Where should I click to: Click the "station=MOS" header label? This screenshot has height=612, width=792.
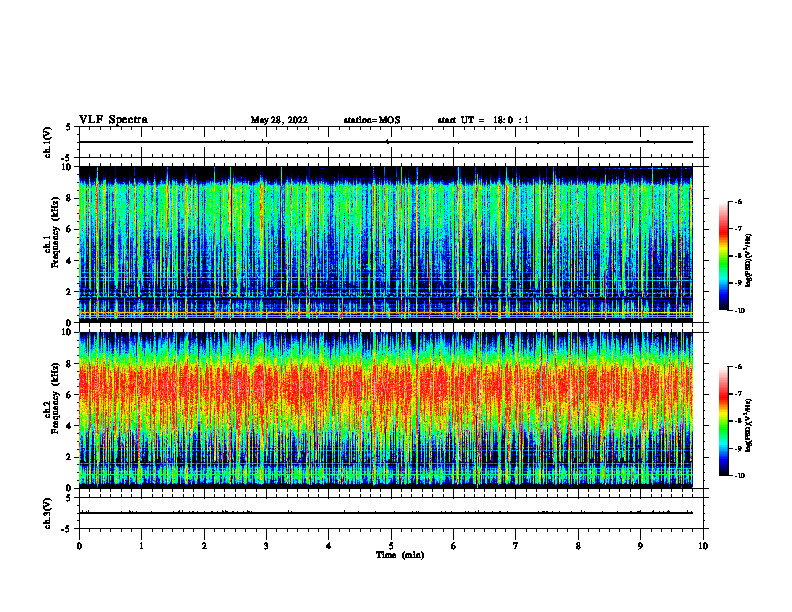372,120
